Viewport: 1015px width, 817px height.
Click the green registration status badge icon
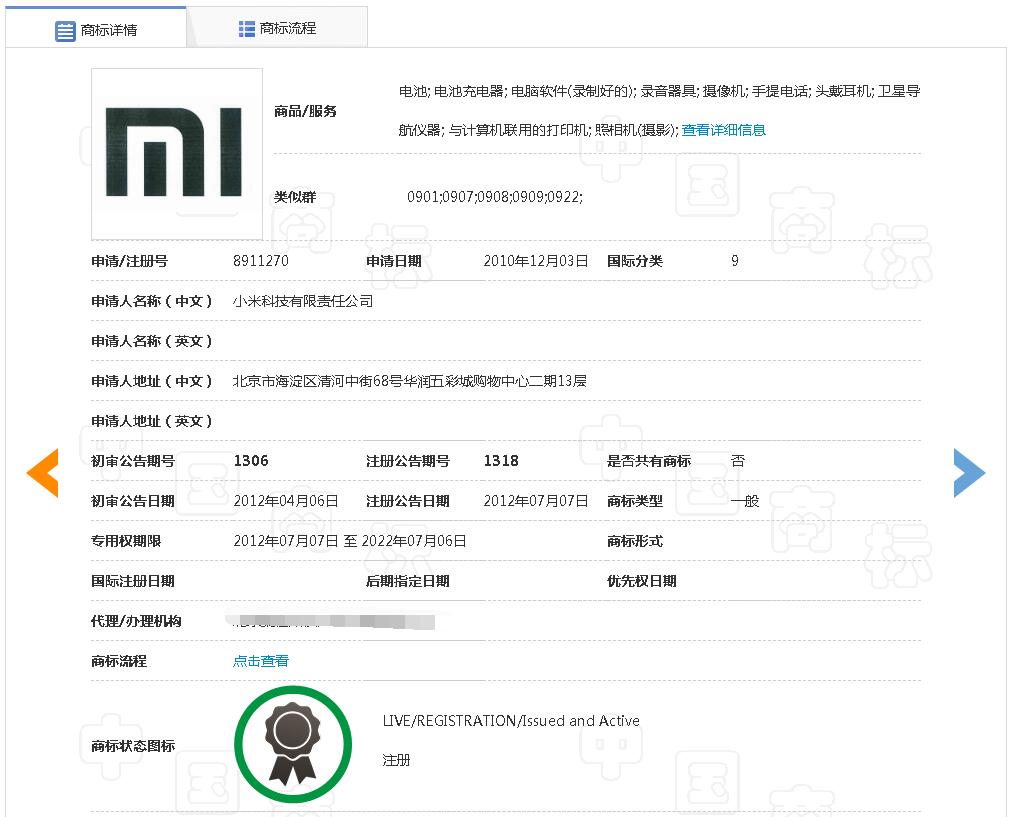tap(293, 744)
